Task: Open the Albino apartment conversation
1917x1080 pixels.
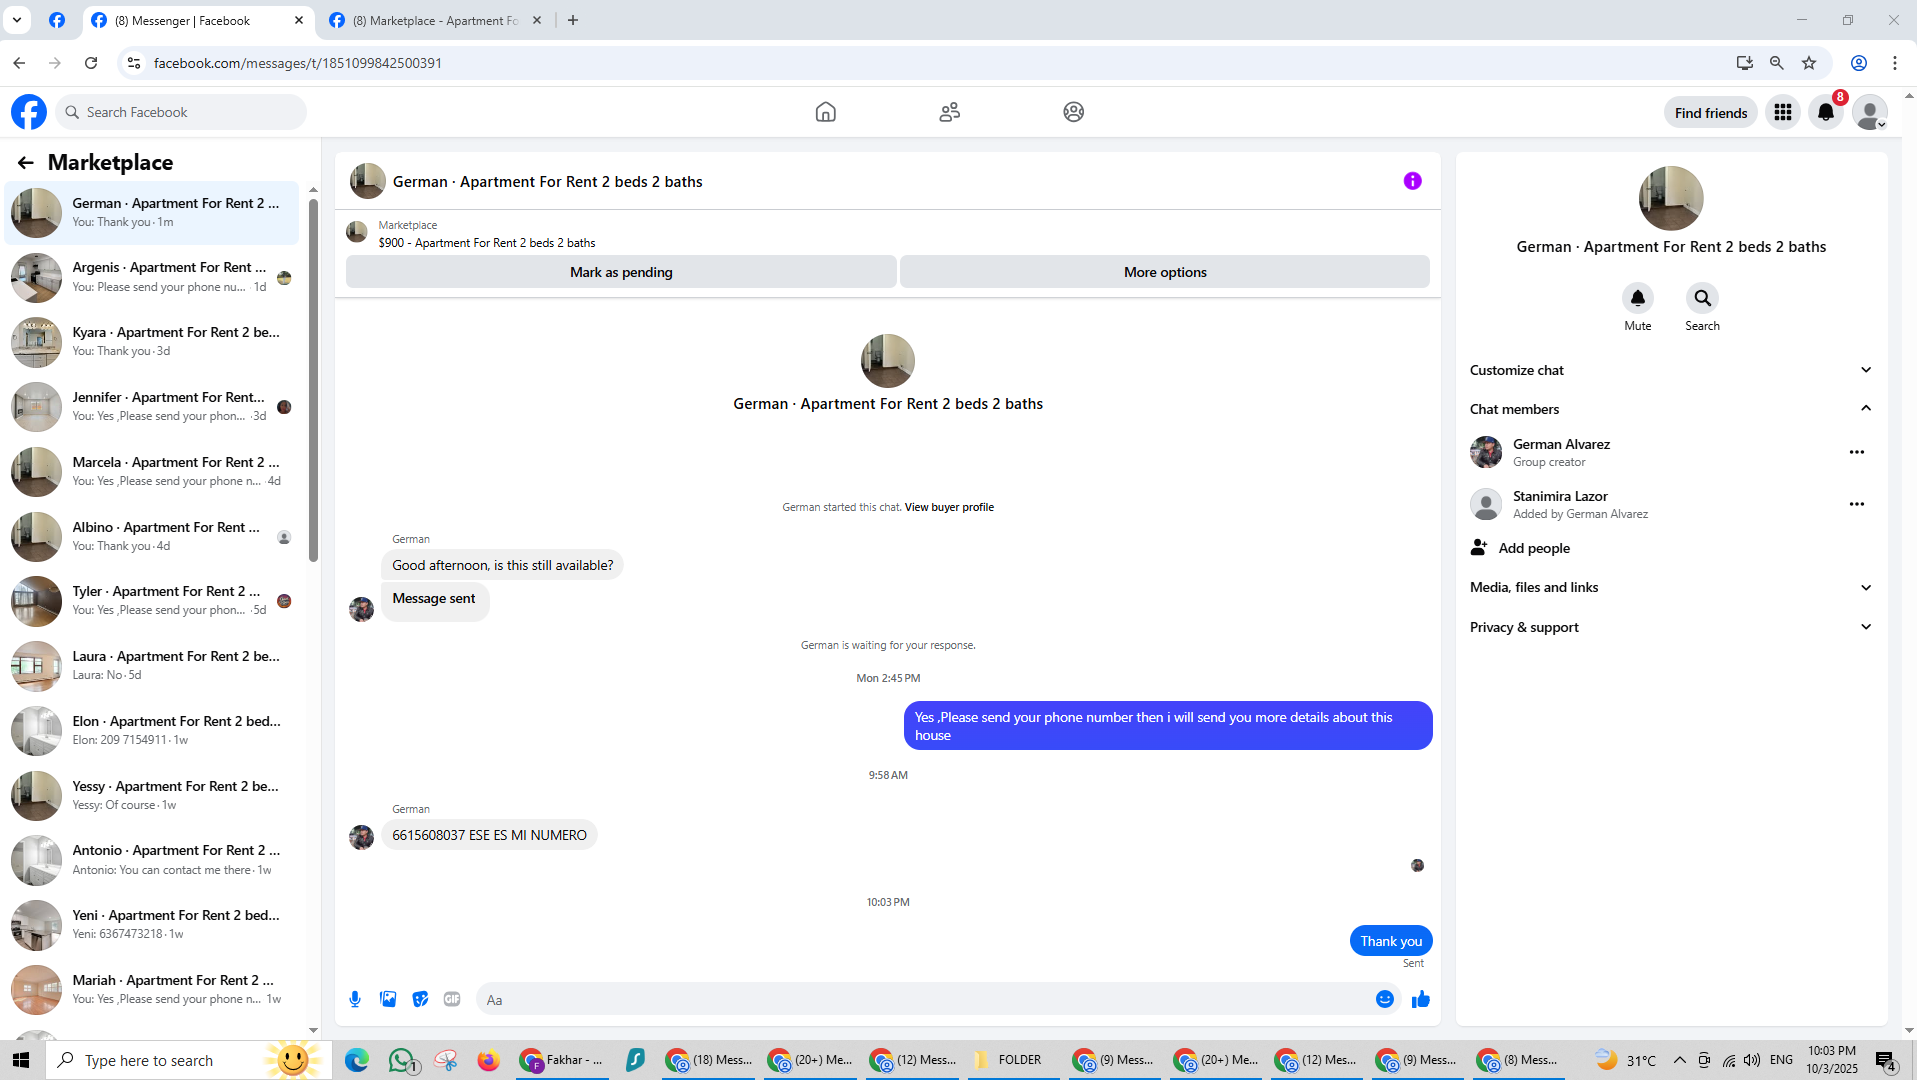Action: 152,537
